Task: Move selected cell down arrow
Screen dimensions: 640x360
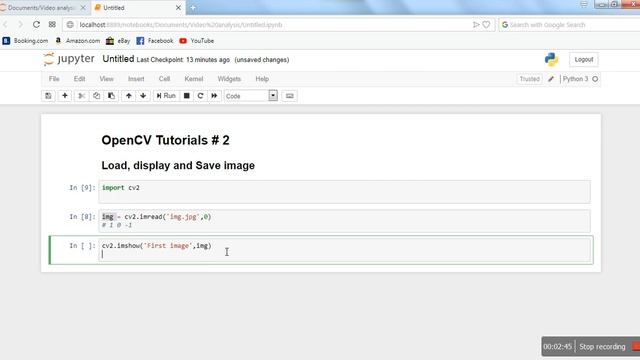Action: click(143, 96)
